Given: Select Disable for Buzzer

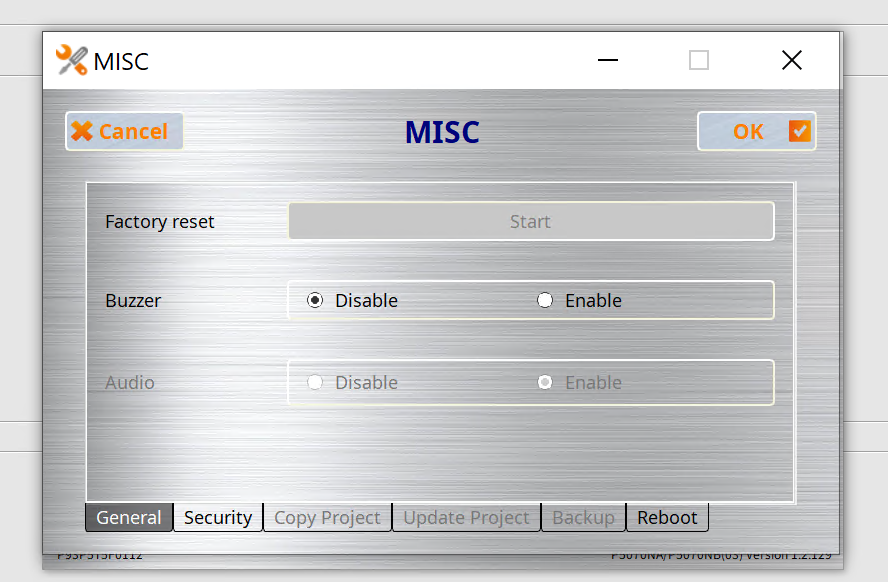Looking at the screenshot, I should [x=315, y=300].
